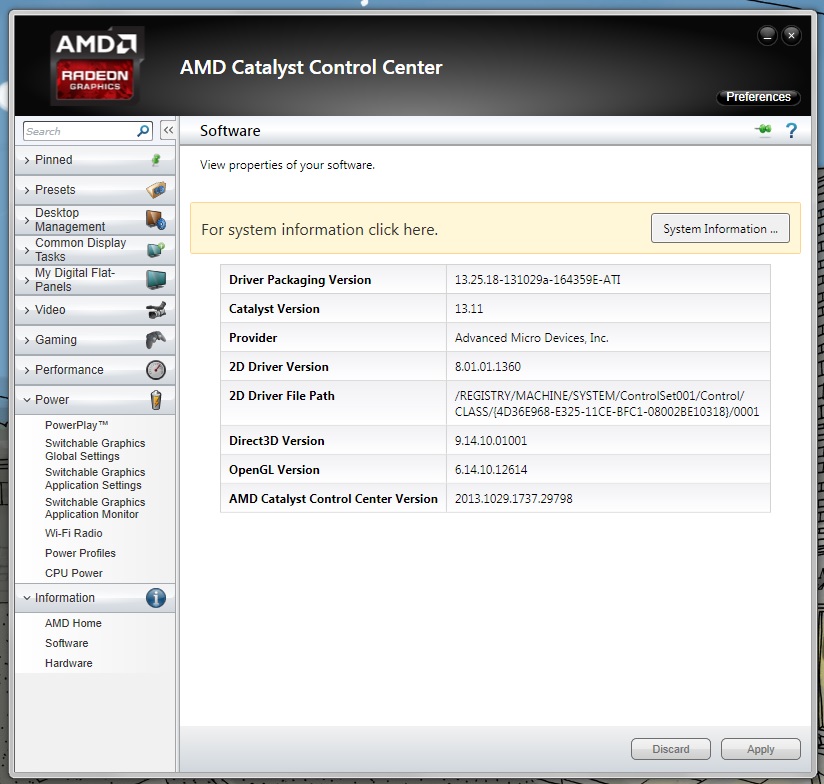Click the Gaming controller icon
The width and height of the screenshot is (824, 784).
[x=156, y=340]
